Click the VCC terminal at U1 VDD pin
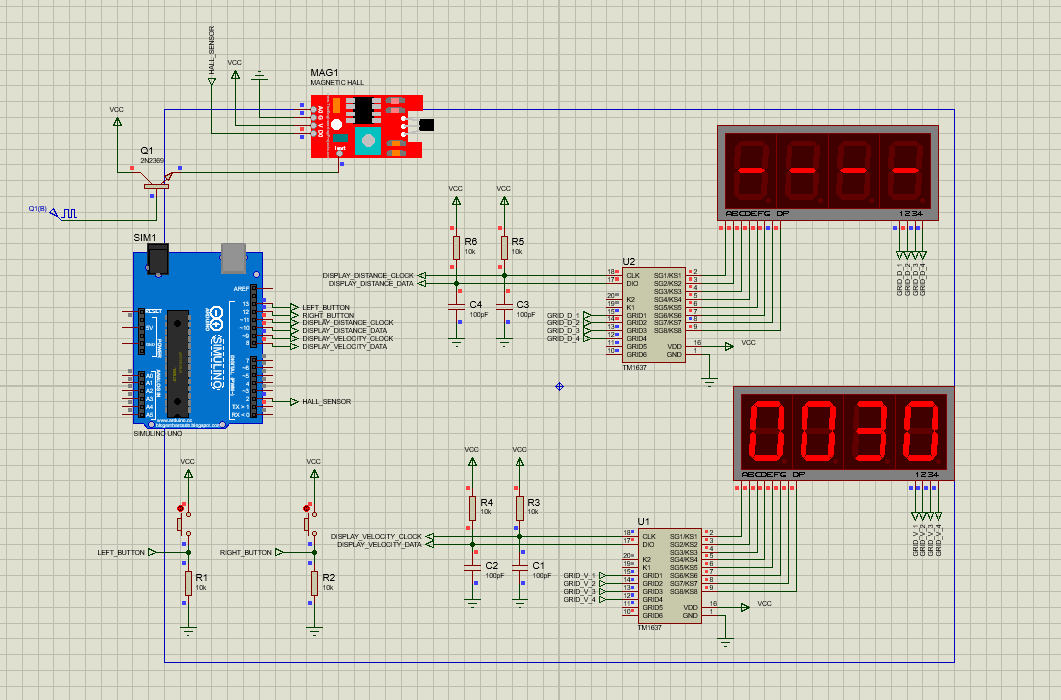The width and height of the screenshot is (1061, 700). click(x=745, y=607)
